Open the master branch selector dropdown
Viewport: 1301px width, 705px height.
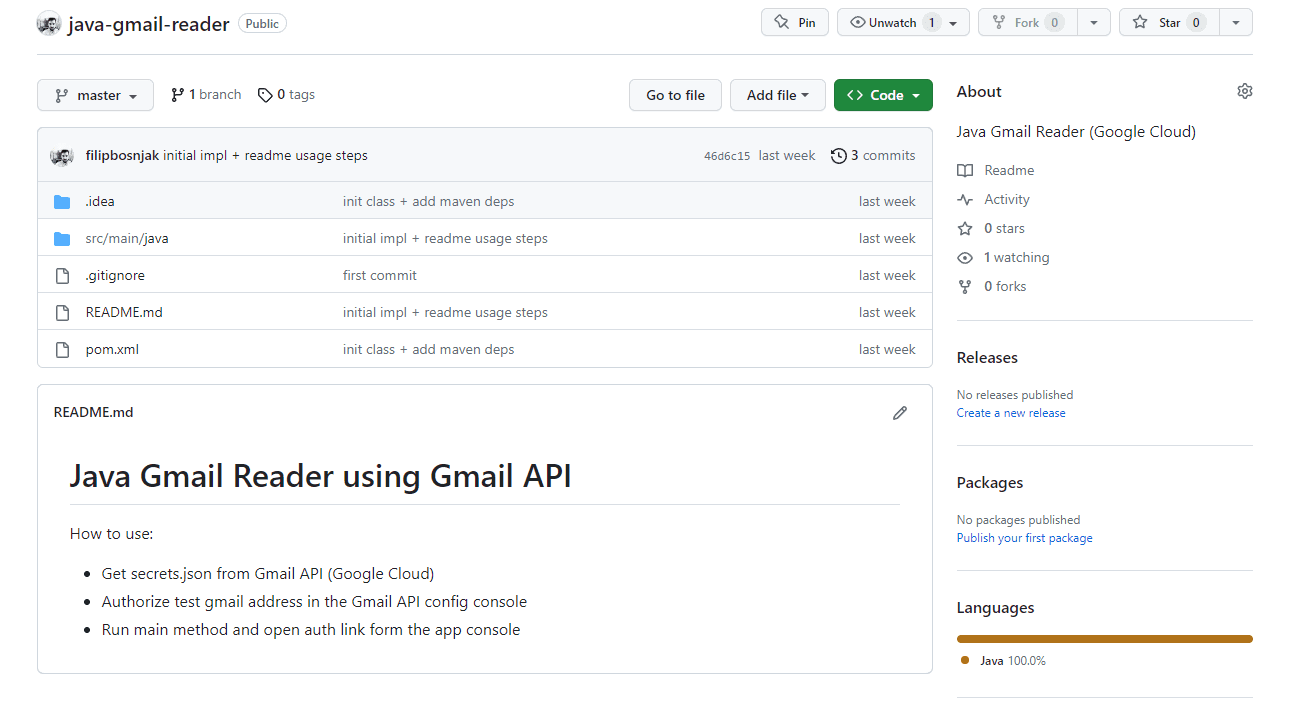pyautogui.click(x=95, y=95)
